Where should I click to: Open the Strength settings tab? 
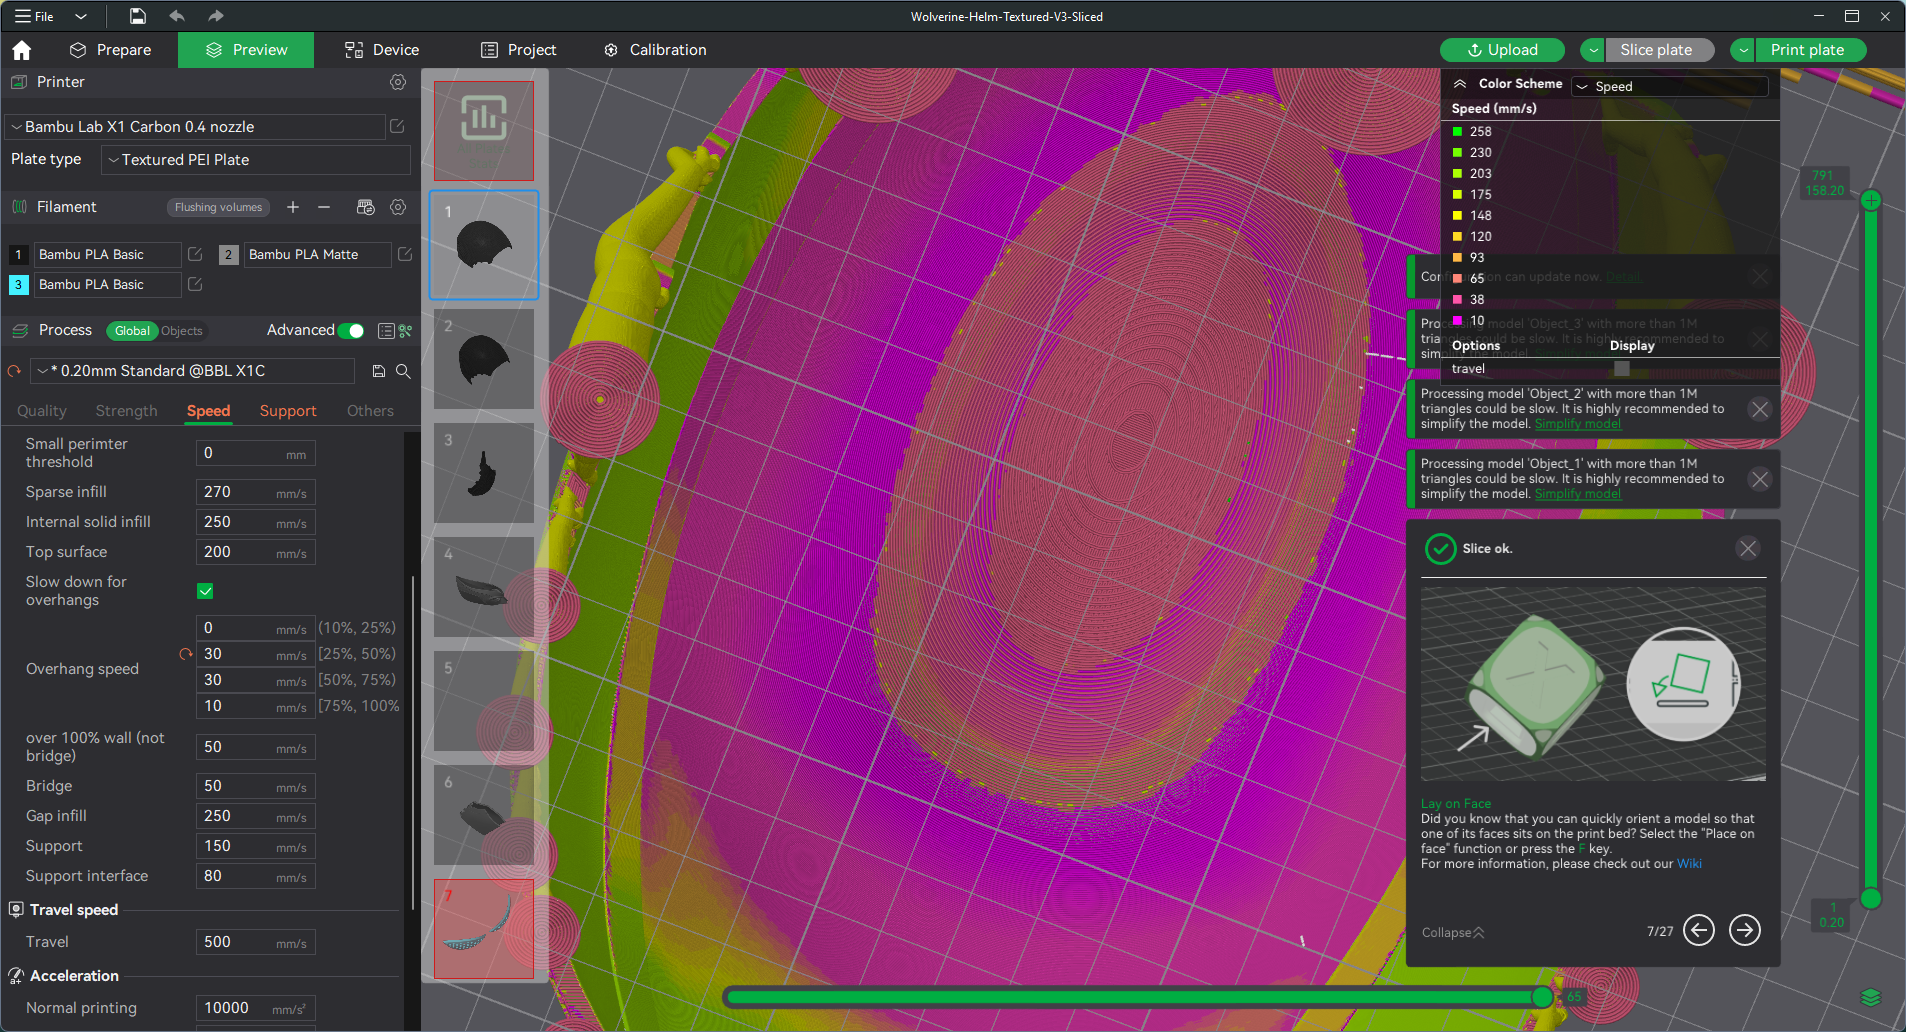(x=127, y=411)
